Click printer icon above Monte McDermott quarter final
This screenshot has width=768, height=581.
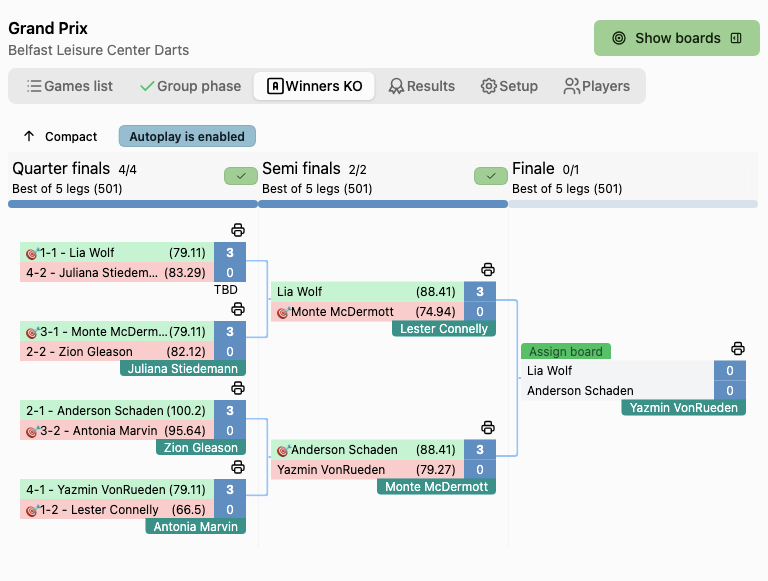click(238, 309)
